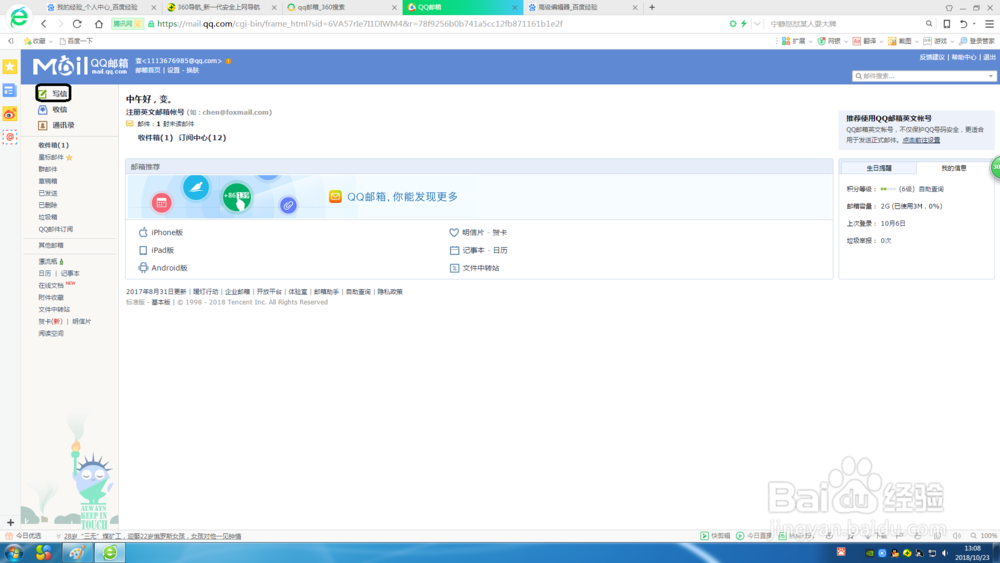
Task: Open a new browser tab
Action: point(652,8)
